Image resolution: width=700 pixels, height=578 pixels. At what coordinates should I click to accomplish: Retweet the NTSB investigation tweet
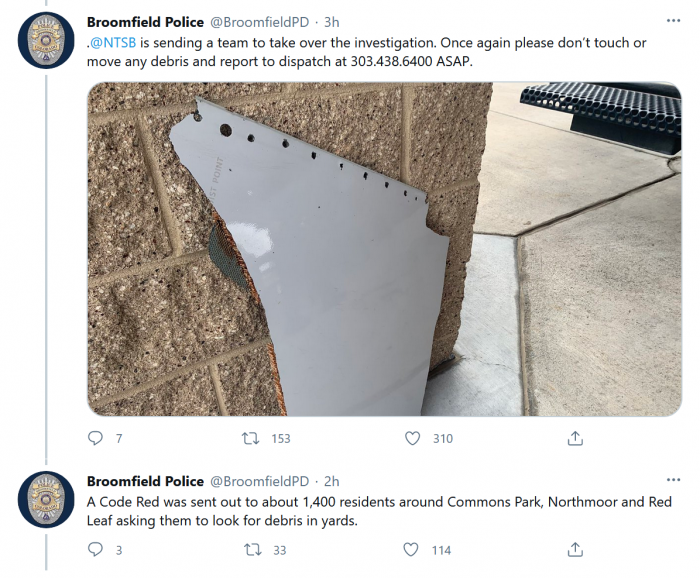click(x=250, y=439)
